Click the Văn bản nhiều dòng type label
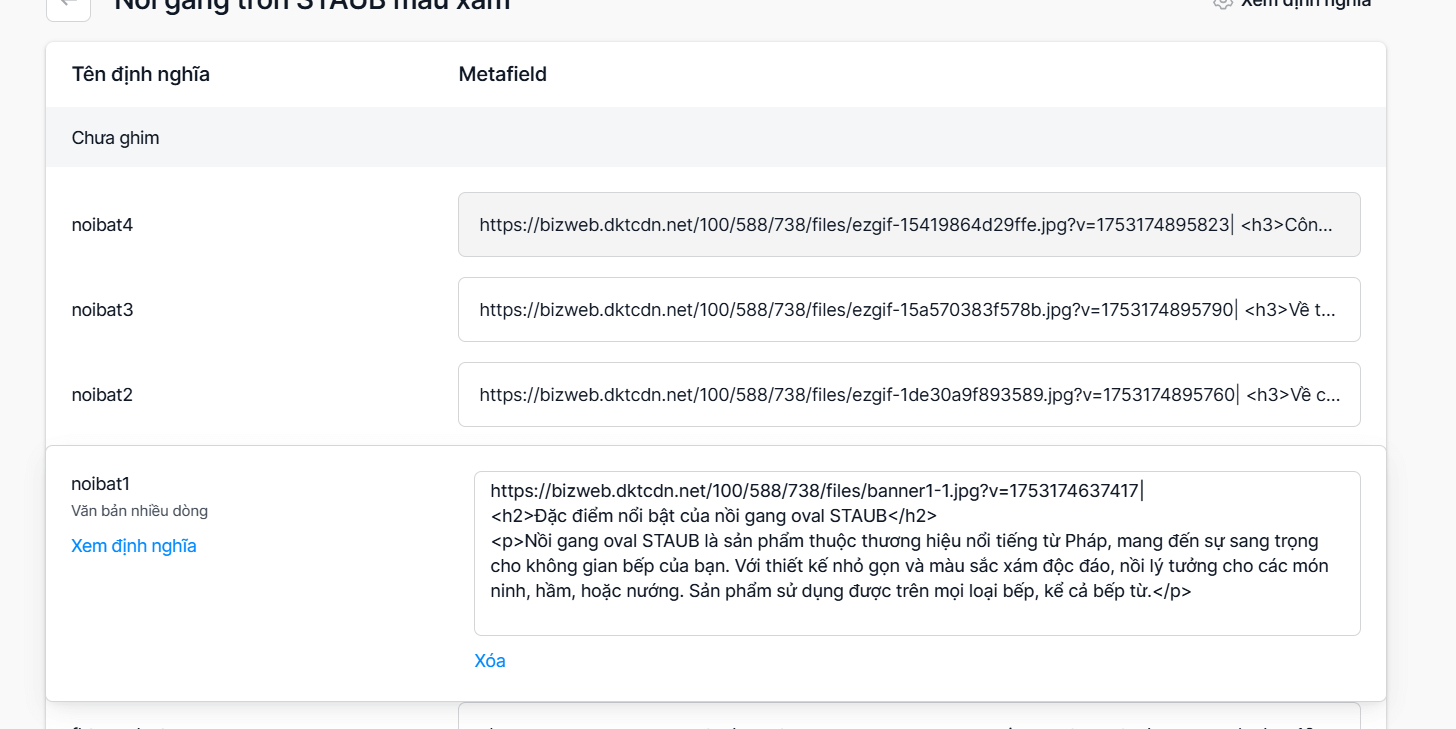 139,511
